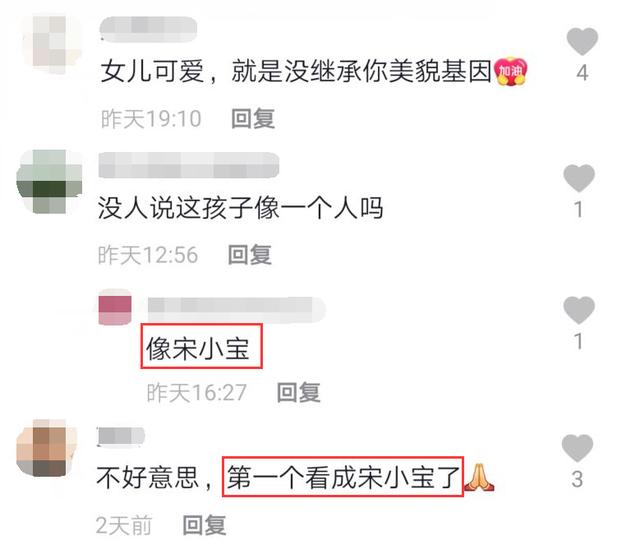Tap 回复 under the 2天前 comment

[204, 525]
